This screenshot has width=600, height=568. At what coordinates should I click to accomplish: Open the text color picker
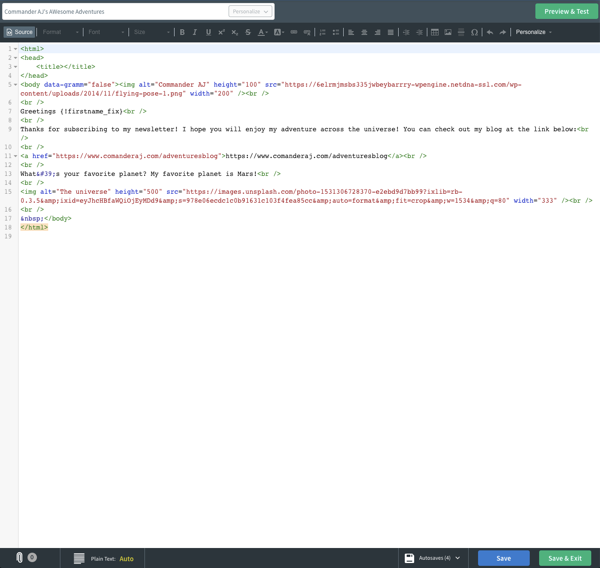point(262,32)
